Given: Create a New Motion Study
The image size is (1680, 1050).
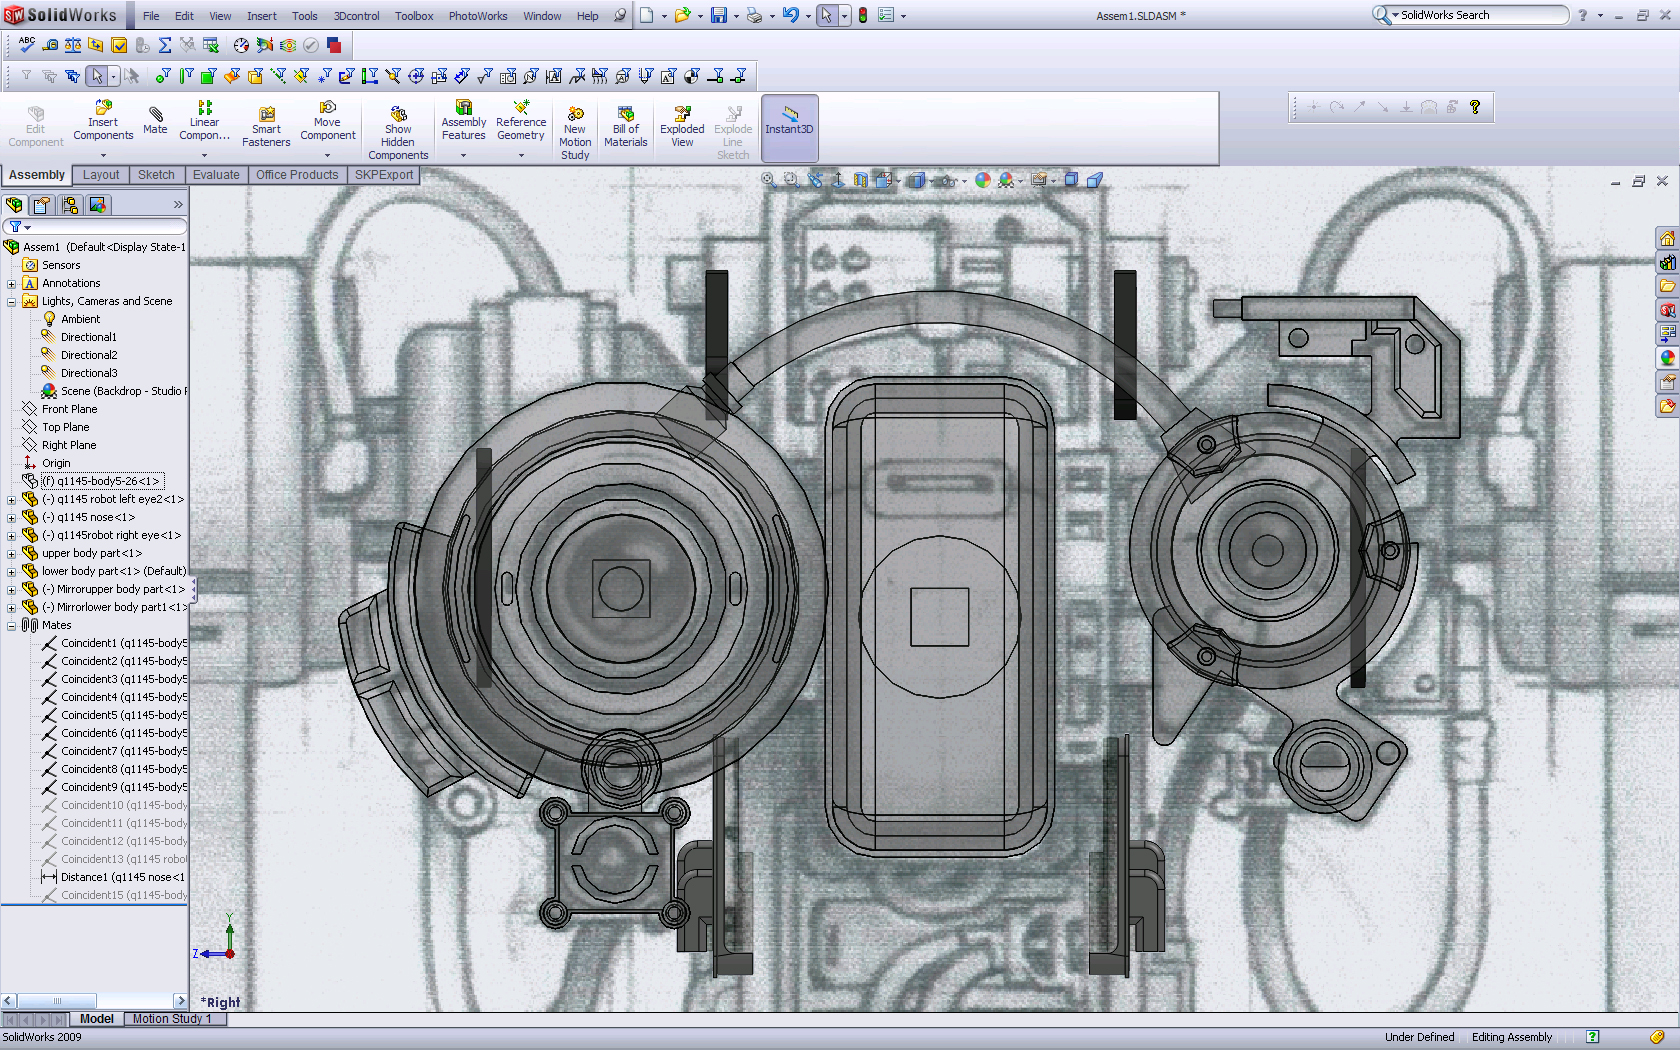Looking at the screenshot, I should [x=575, y=133].
